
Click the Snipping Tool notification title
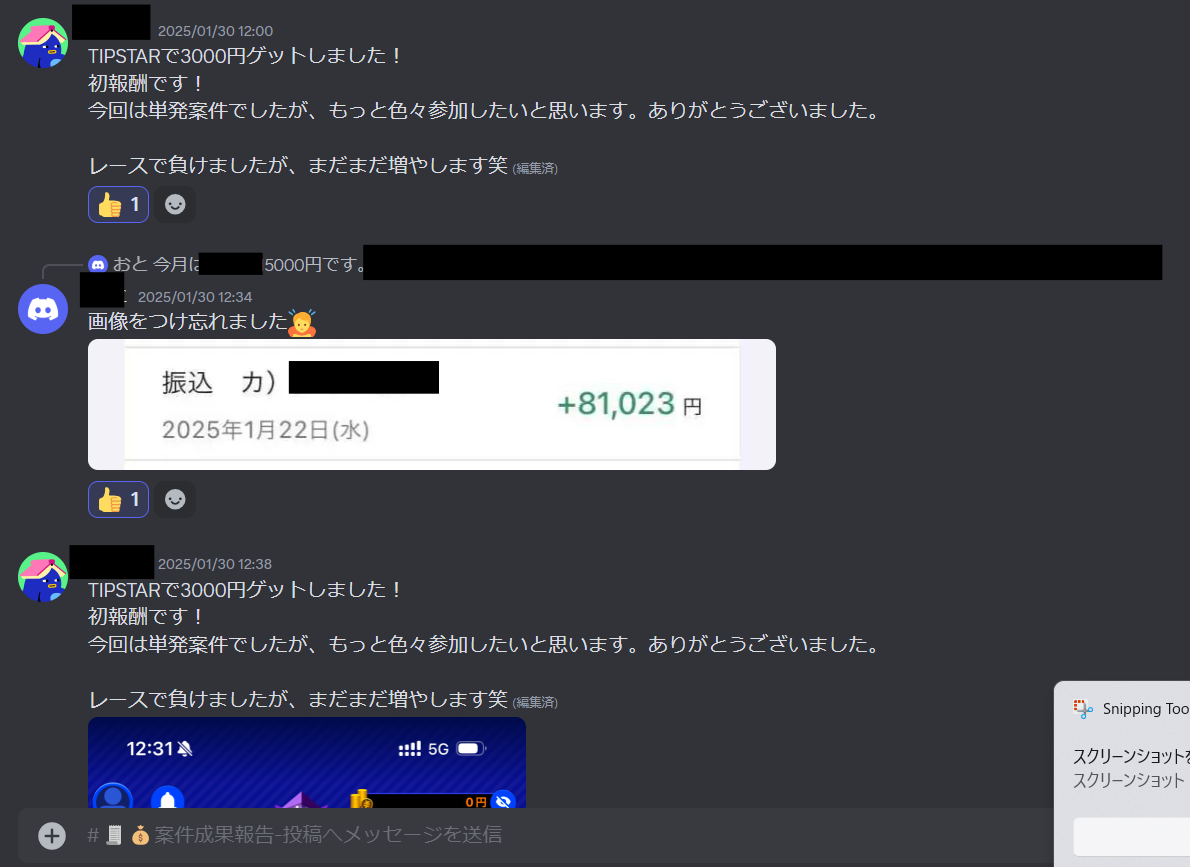1145,709
